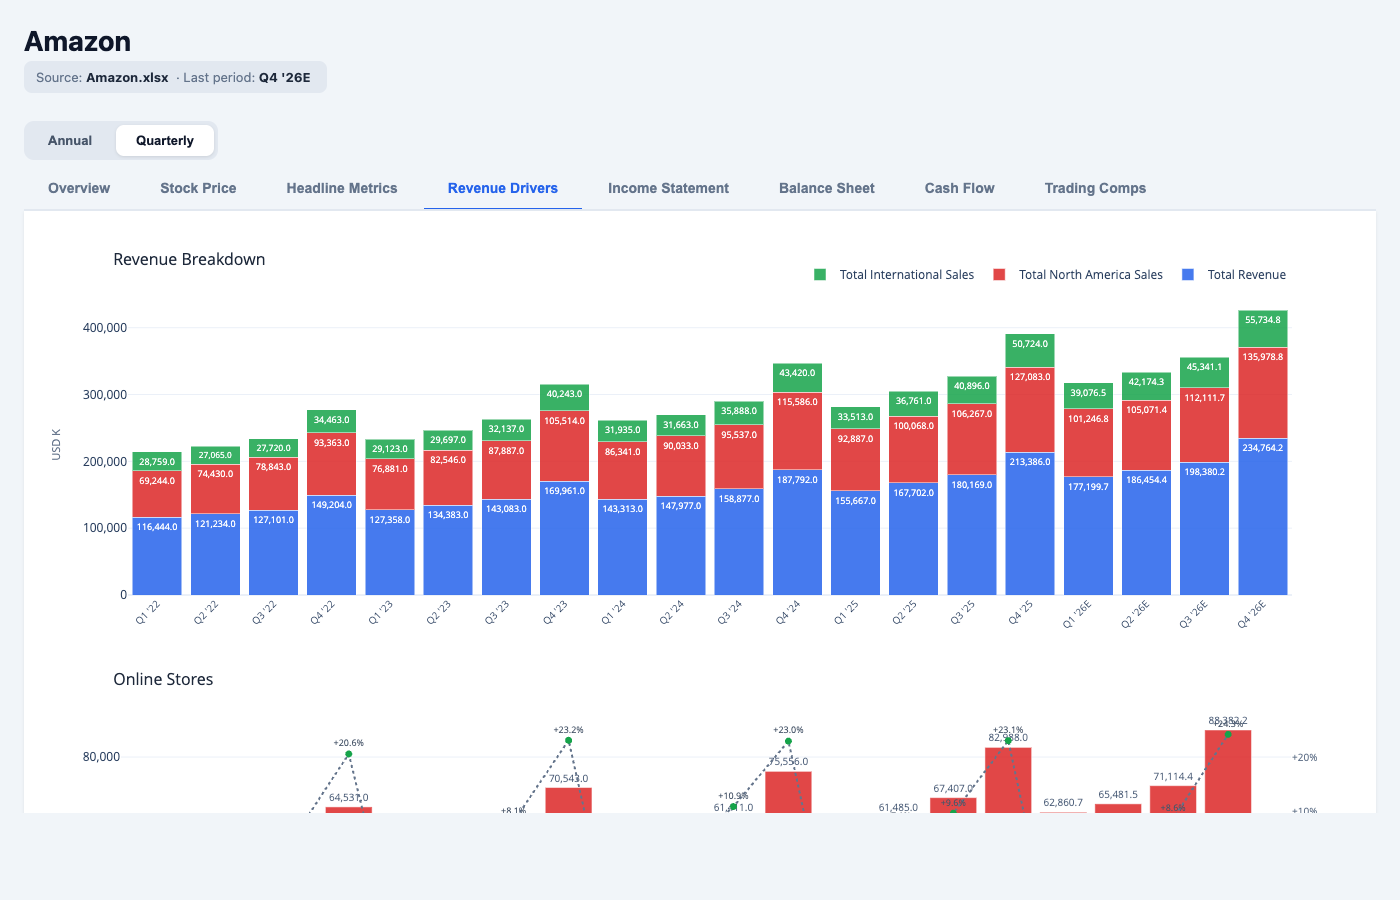Click the Stock Price navigation item
The width and height of the screenshot is (1400, 900).
tap(197, 188)
